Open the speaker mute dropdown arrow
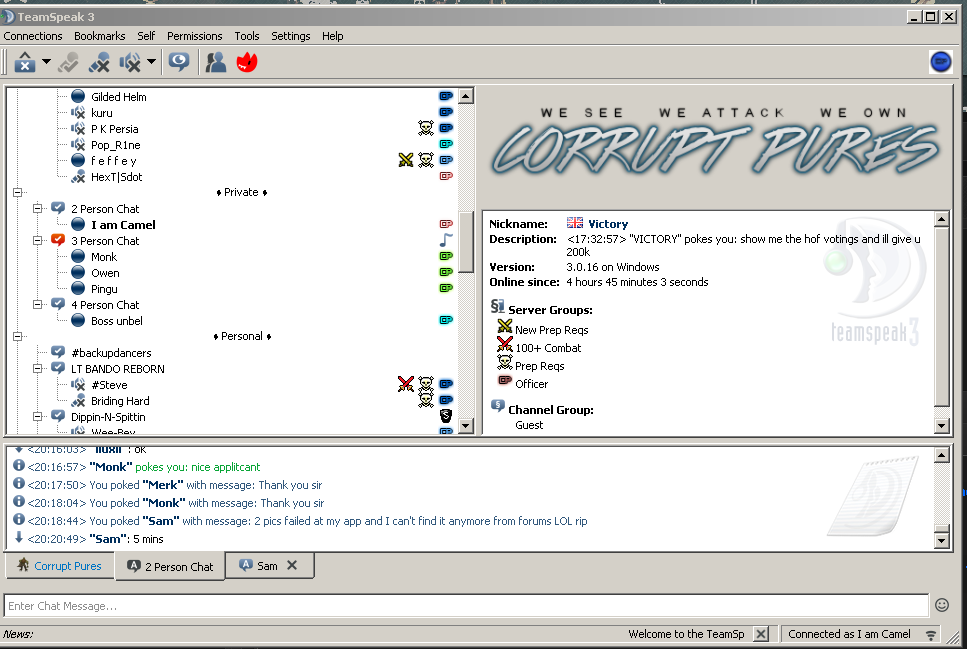Screen dimensions: 967x649 151,61
